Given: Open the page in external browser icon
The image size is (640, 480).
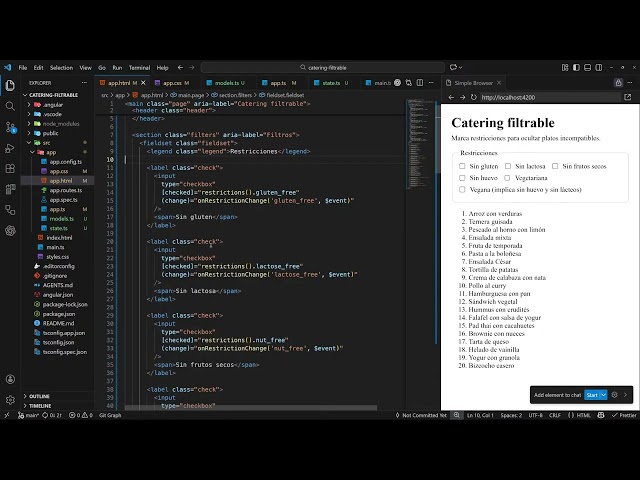Looking at the screenshot, I should (627, 97).
